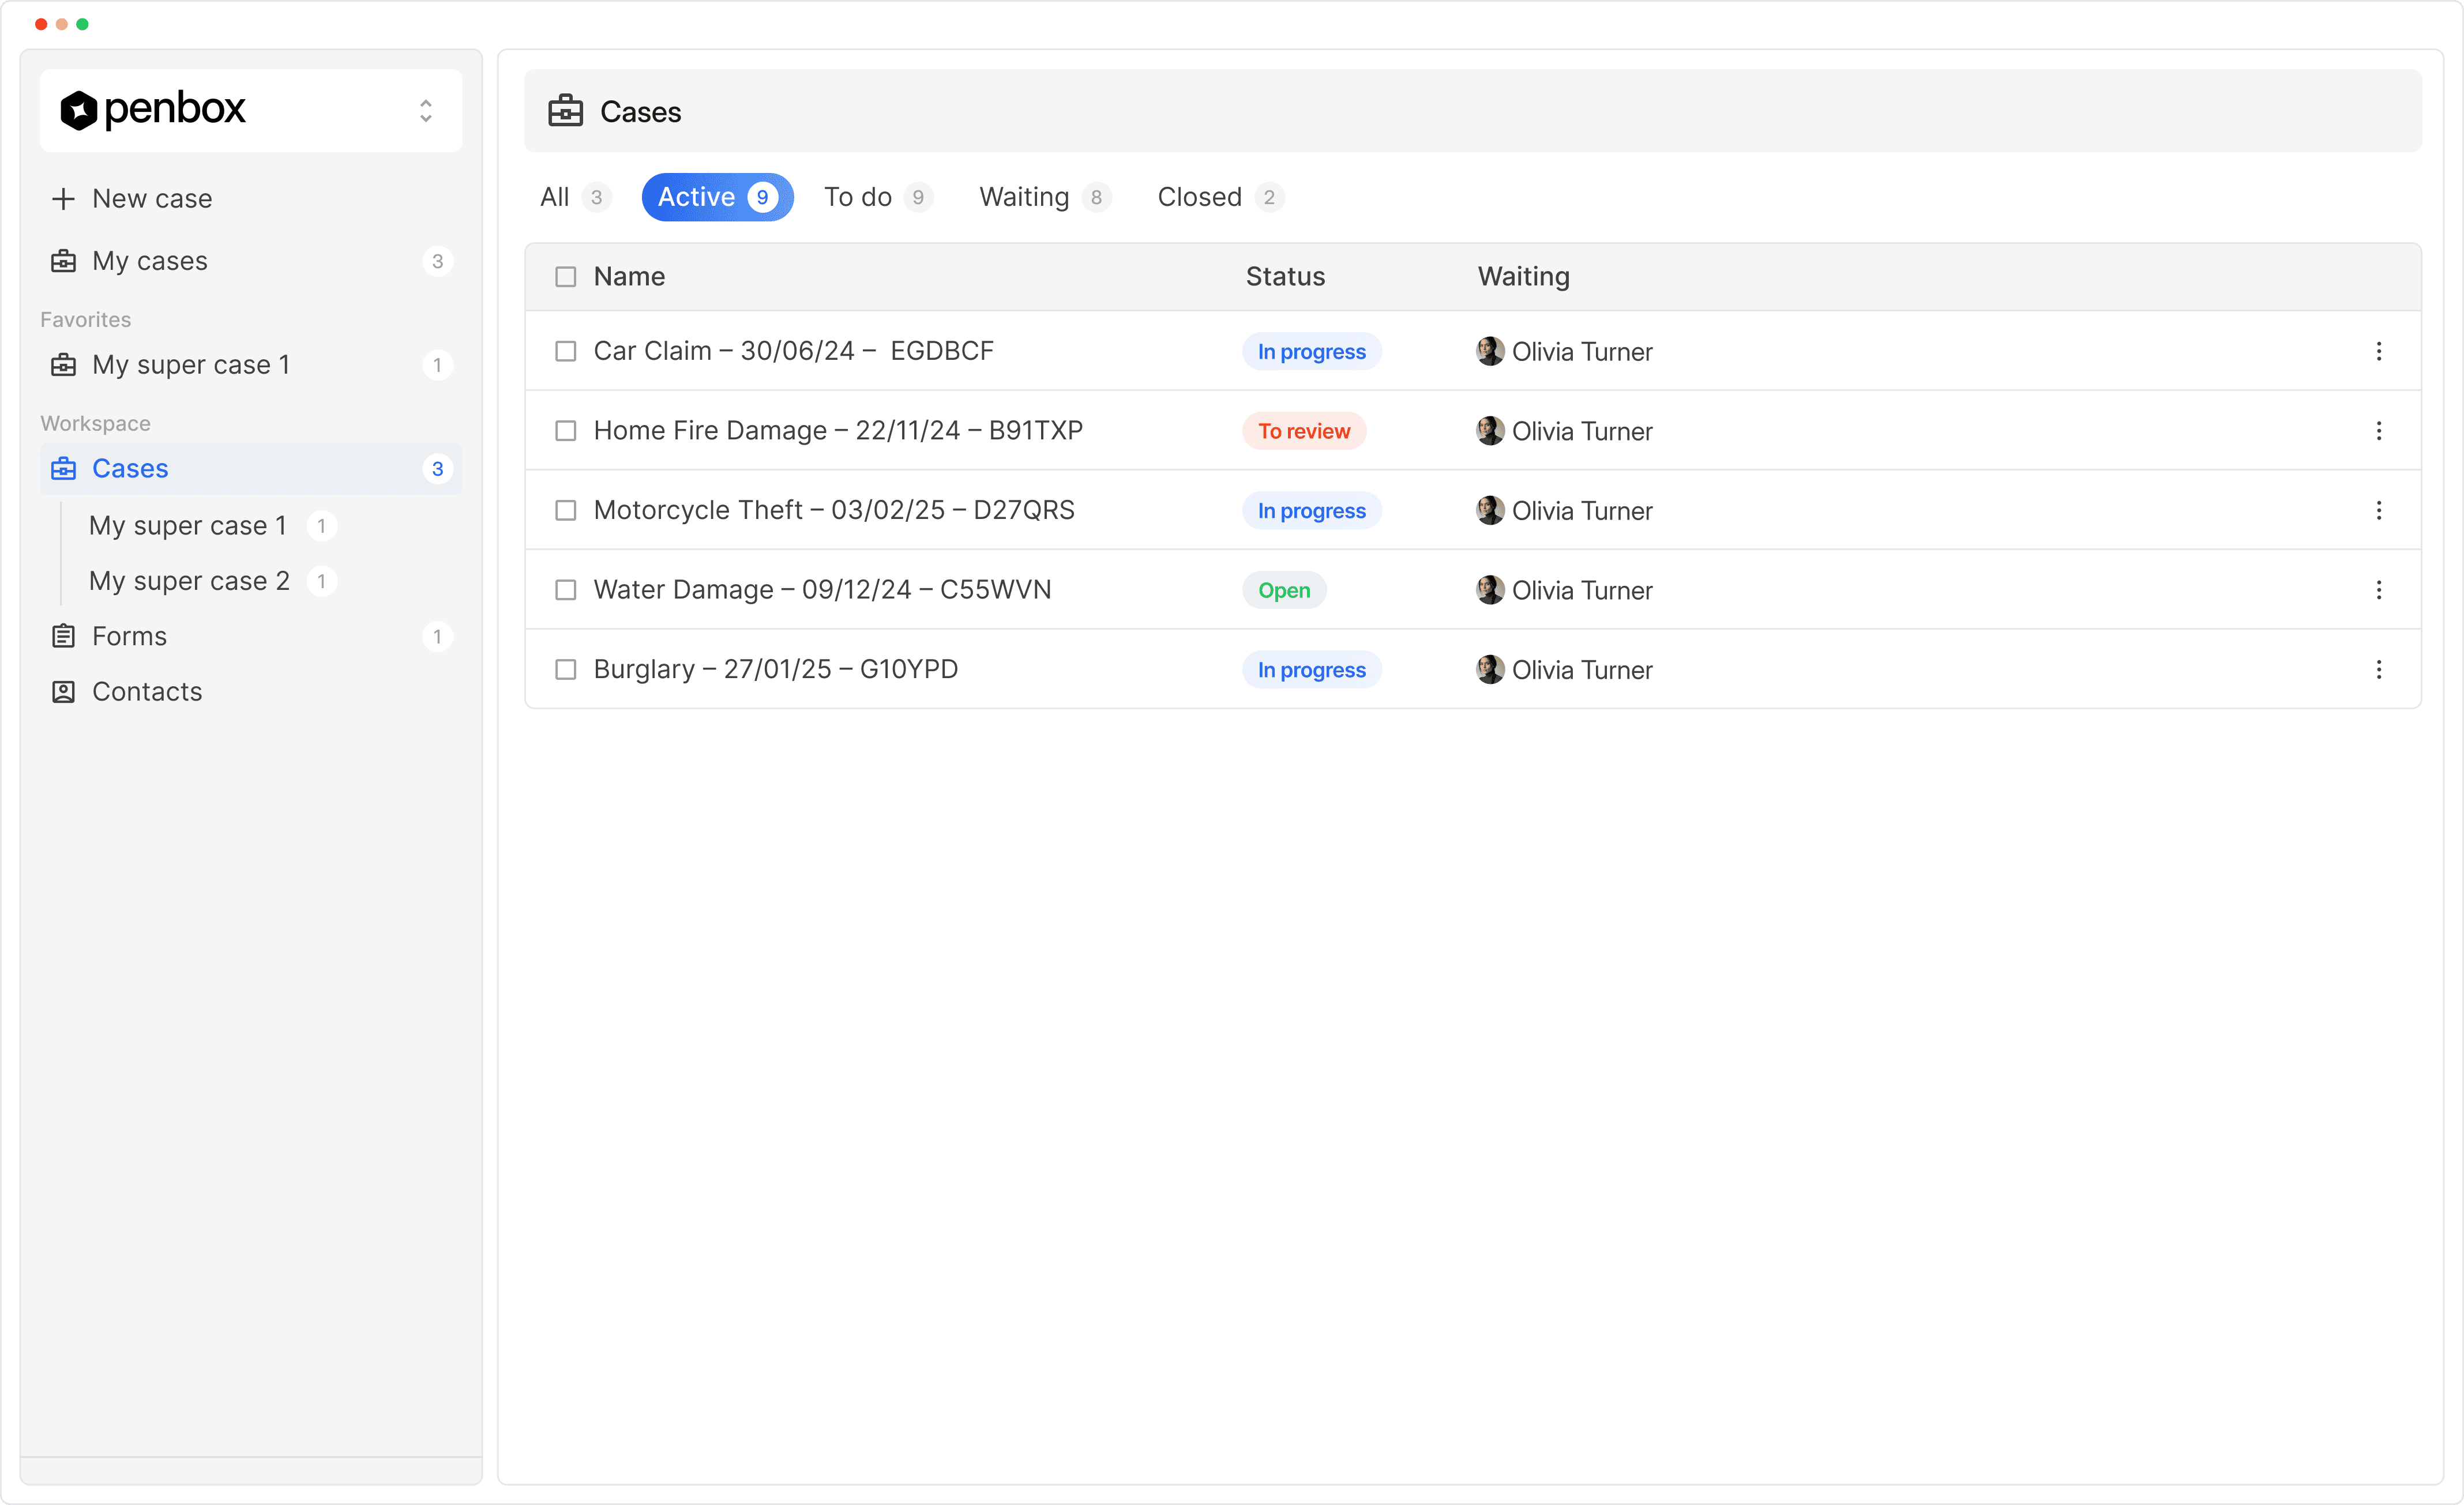Open the three-dot menu for Burglary row
This screenshot has width=2464, height=1505.
point(2378,669)
